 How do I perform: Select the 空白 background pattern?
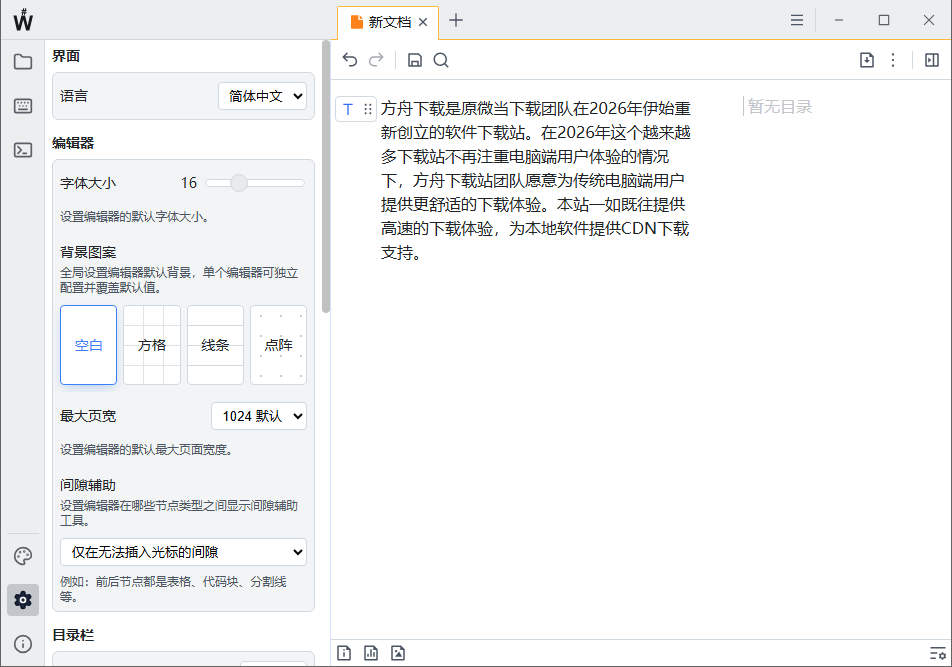(89, 345)
